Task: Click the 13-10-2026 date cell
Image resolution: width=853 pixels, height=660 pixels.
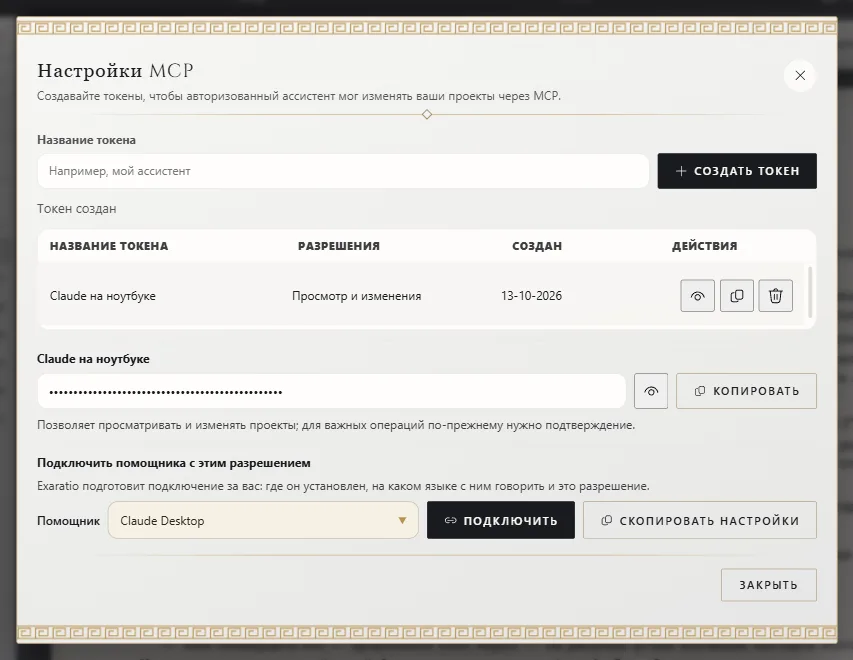Action: (x=531, y=296)
